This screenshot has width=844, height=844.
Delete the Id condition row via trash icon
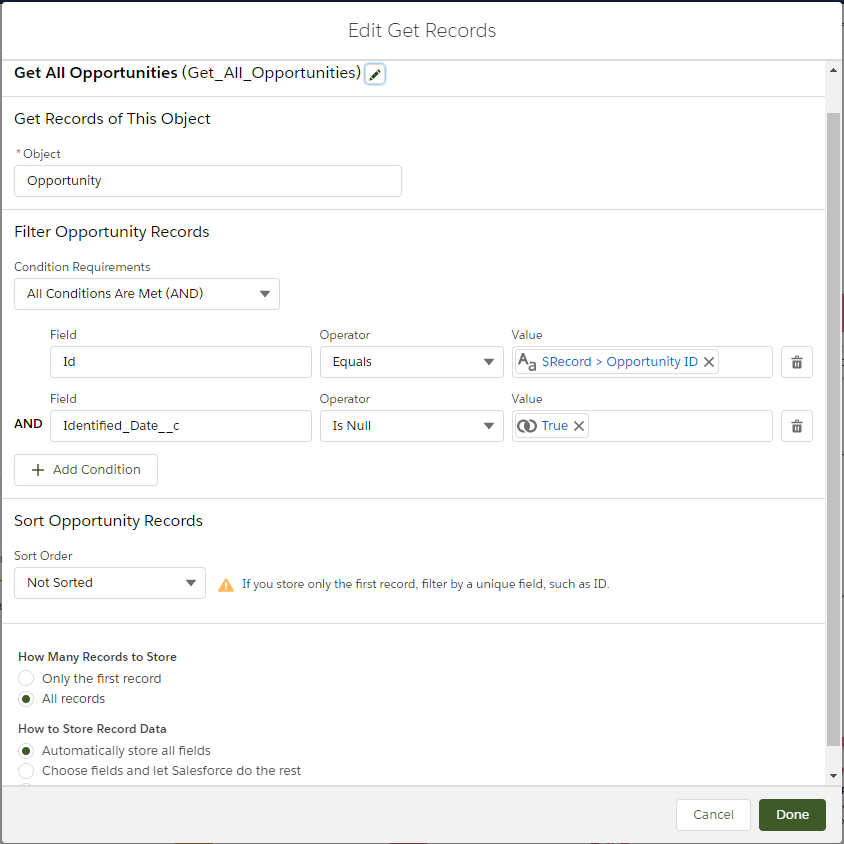797,362
